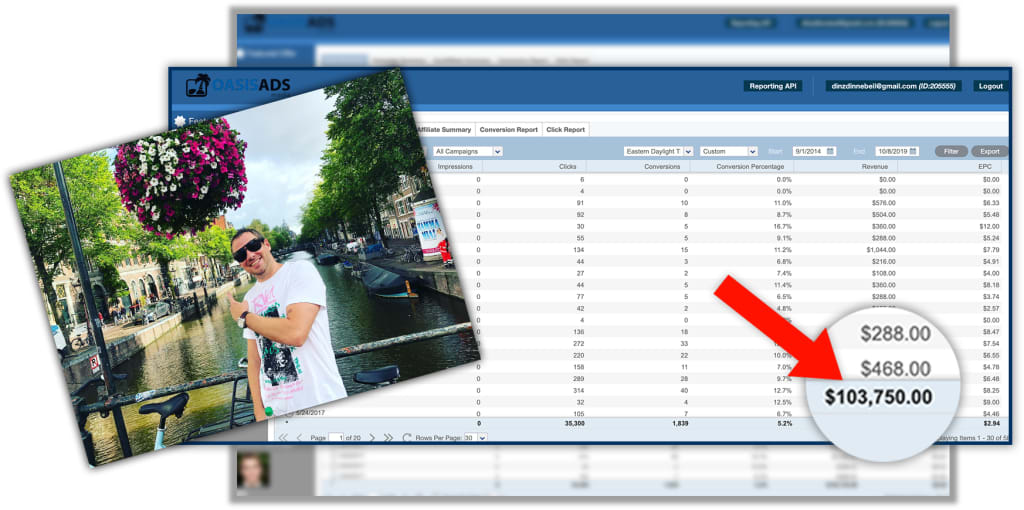Viewport: 1024px width, 510px height.
Task: Apply the Filter button
Action: click(951, 151)
